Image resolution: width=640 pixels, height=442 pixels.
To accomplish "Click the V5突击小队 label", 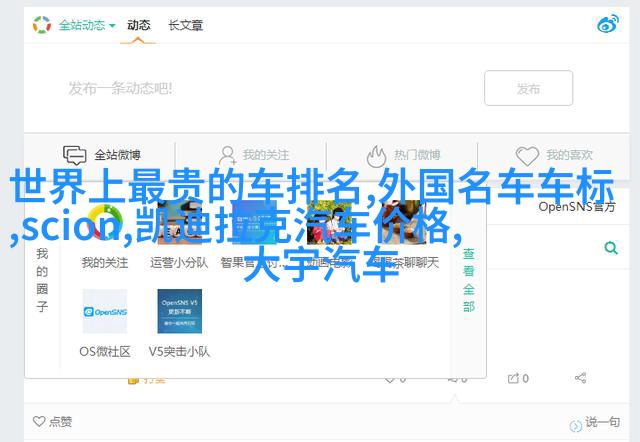I will tap(179, 351).
